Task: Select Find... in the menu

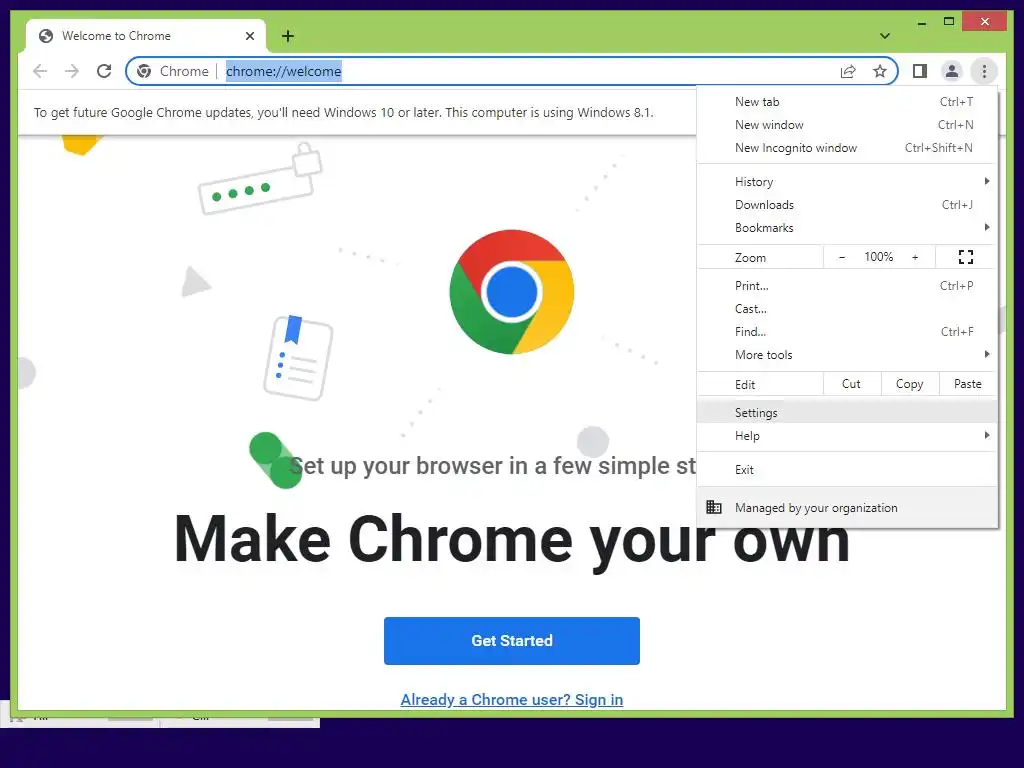Action: pos(847,331)
